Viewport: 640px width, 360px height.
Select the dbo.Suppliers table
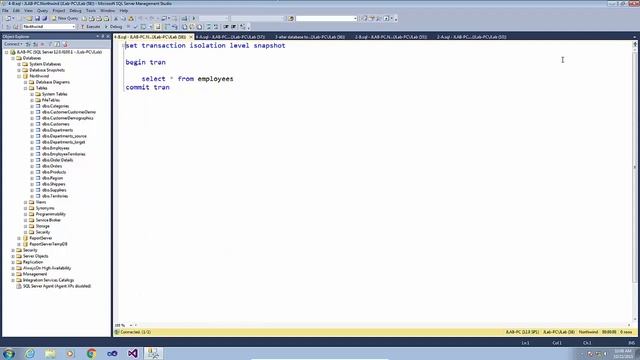point(54,190)
